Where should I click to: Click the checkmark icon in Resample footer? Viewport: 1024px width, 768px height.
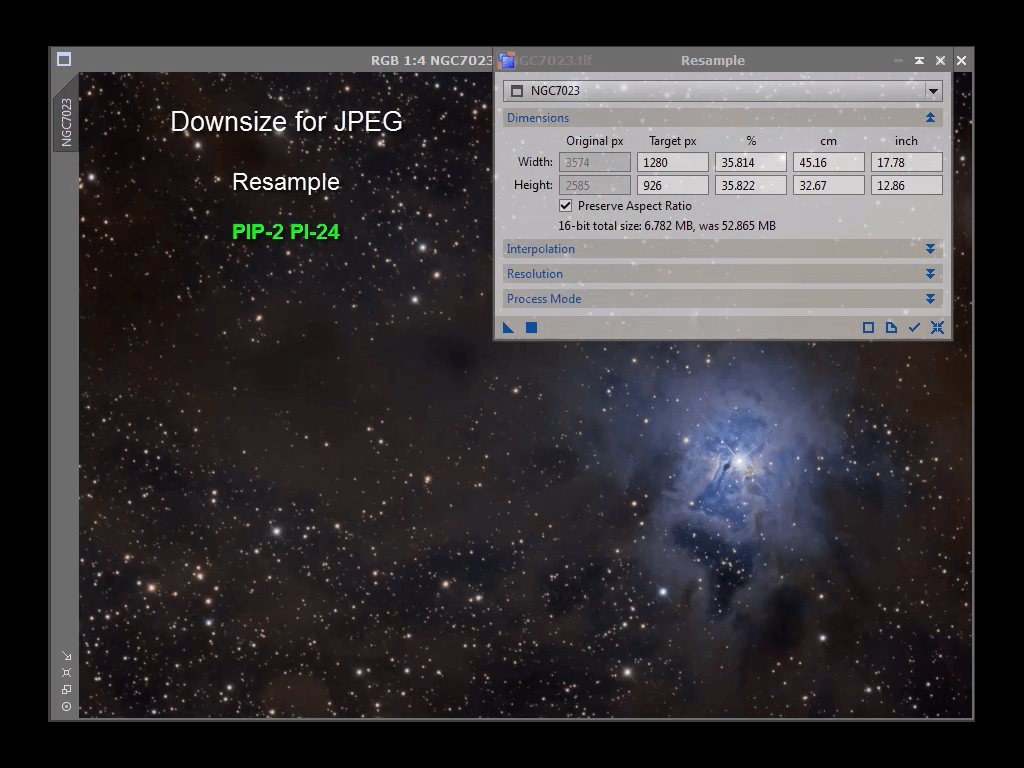coord(914,327)
